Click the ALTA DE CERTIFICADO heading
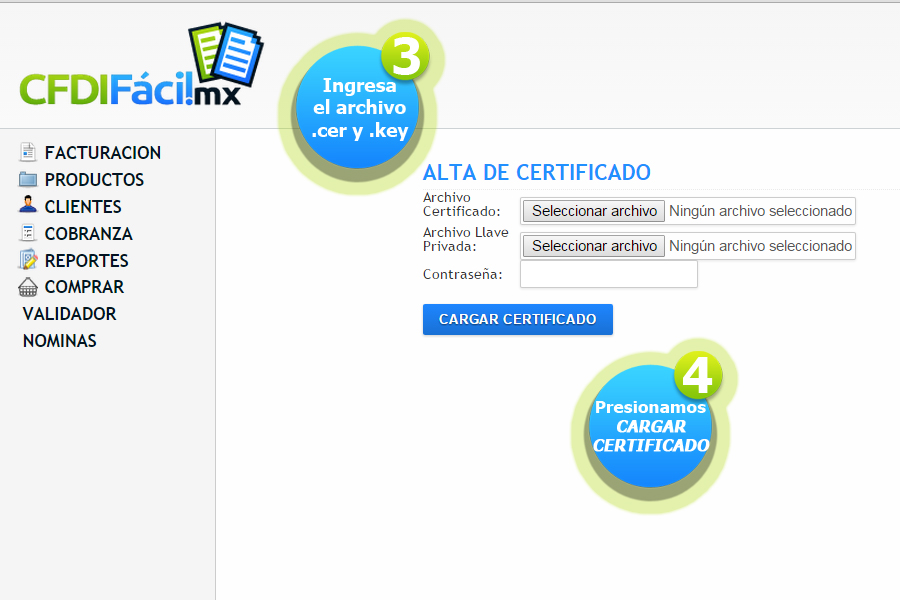This screenshot has width=900, height=600. click(537, 172)
